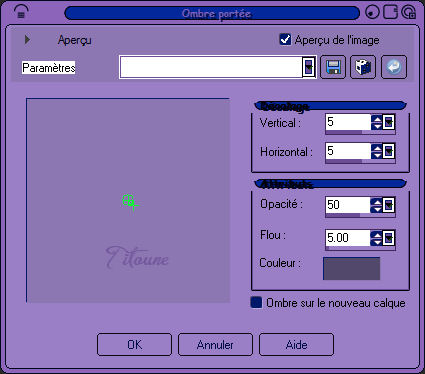Viewport: 425px width, 374px height.
Task: Open the Opacité value slider dropdown
Action: coord(389,205)
